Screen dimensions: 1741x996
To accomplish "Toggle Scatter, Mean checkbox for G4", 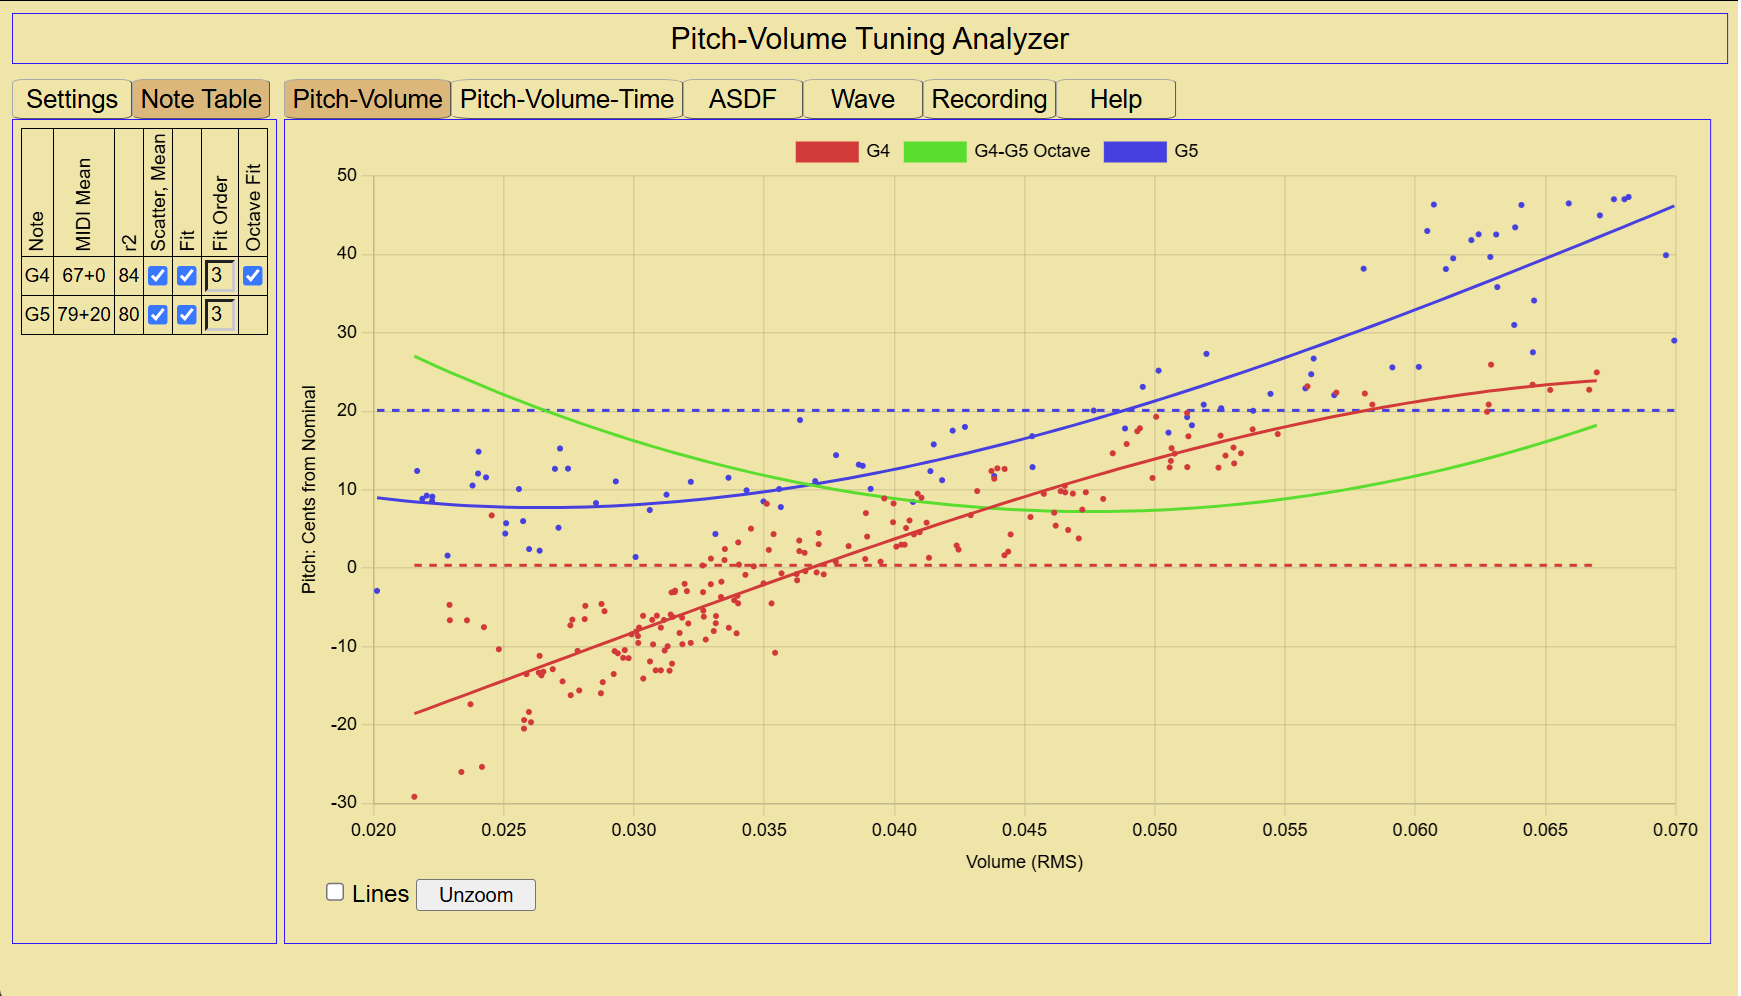I will pos(158,275).
